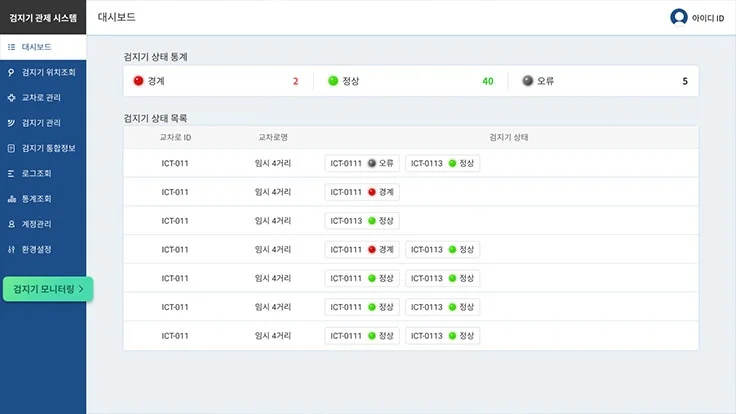The image size is (736, 414).
Task: Click ICT-011 cell in the 오류 chip row
Action: pos(175,163)
